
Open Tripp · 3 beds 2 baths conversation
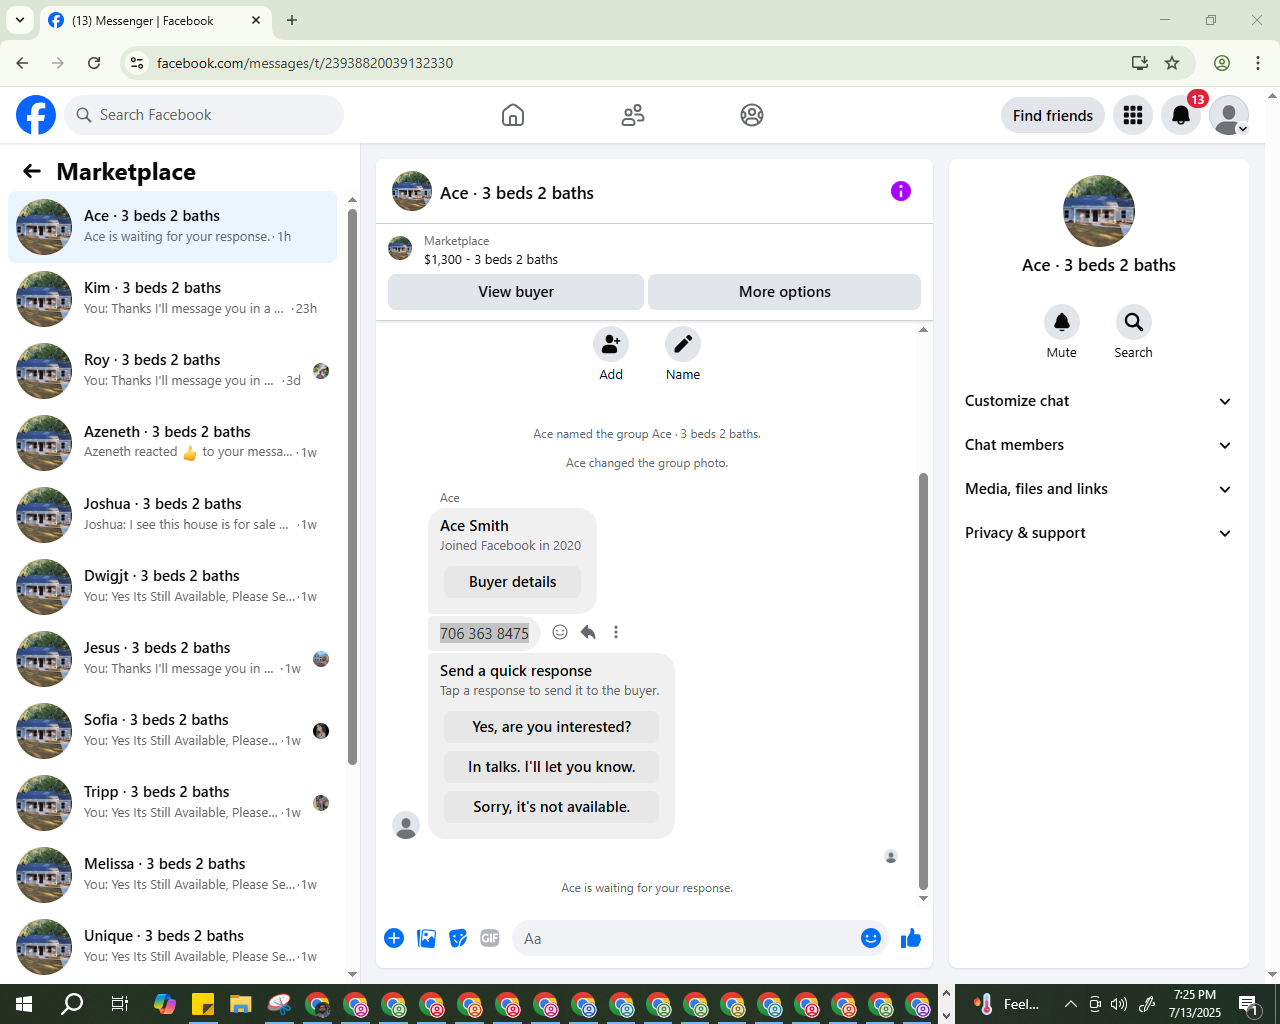(172, 803)
